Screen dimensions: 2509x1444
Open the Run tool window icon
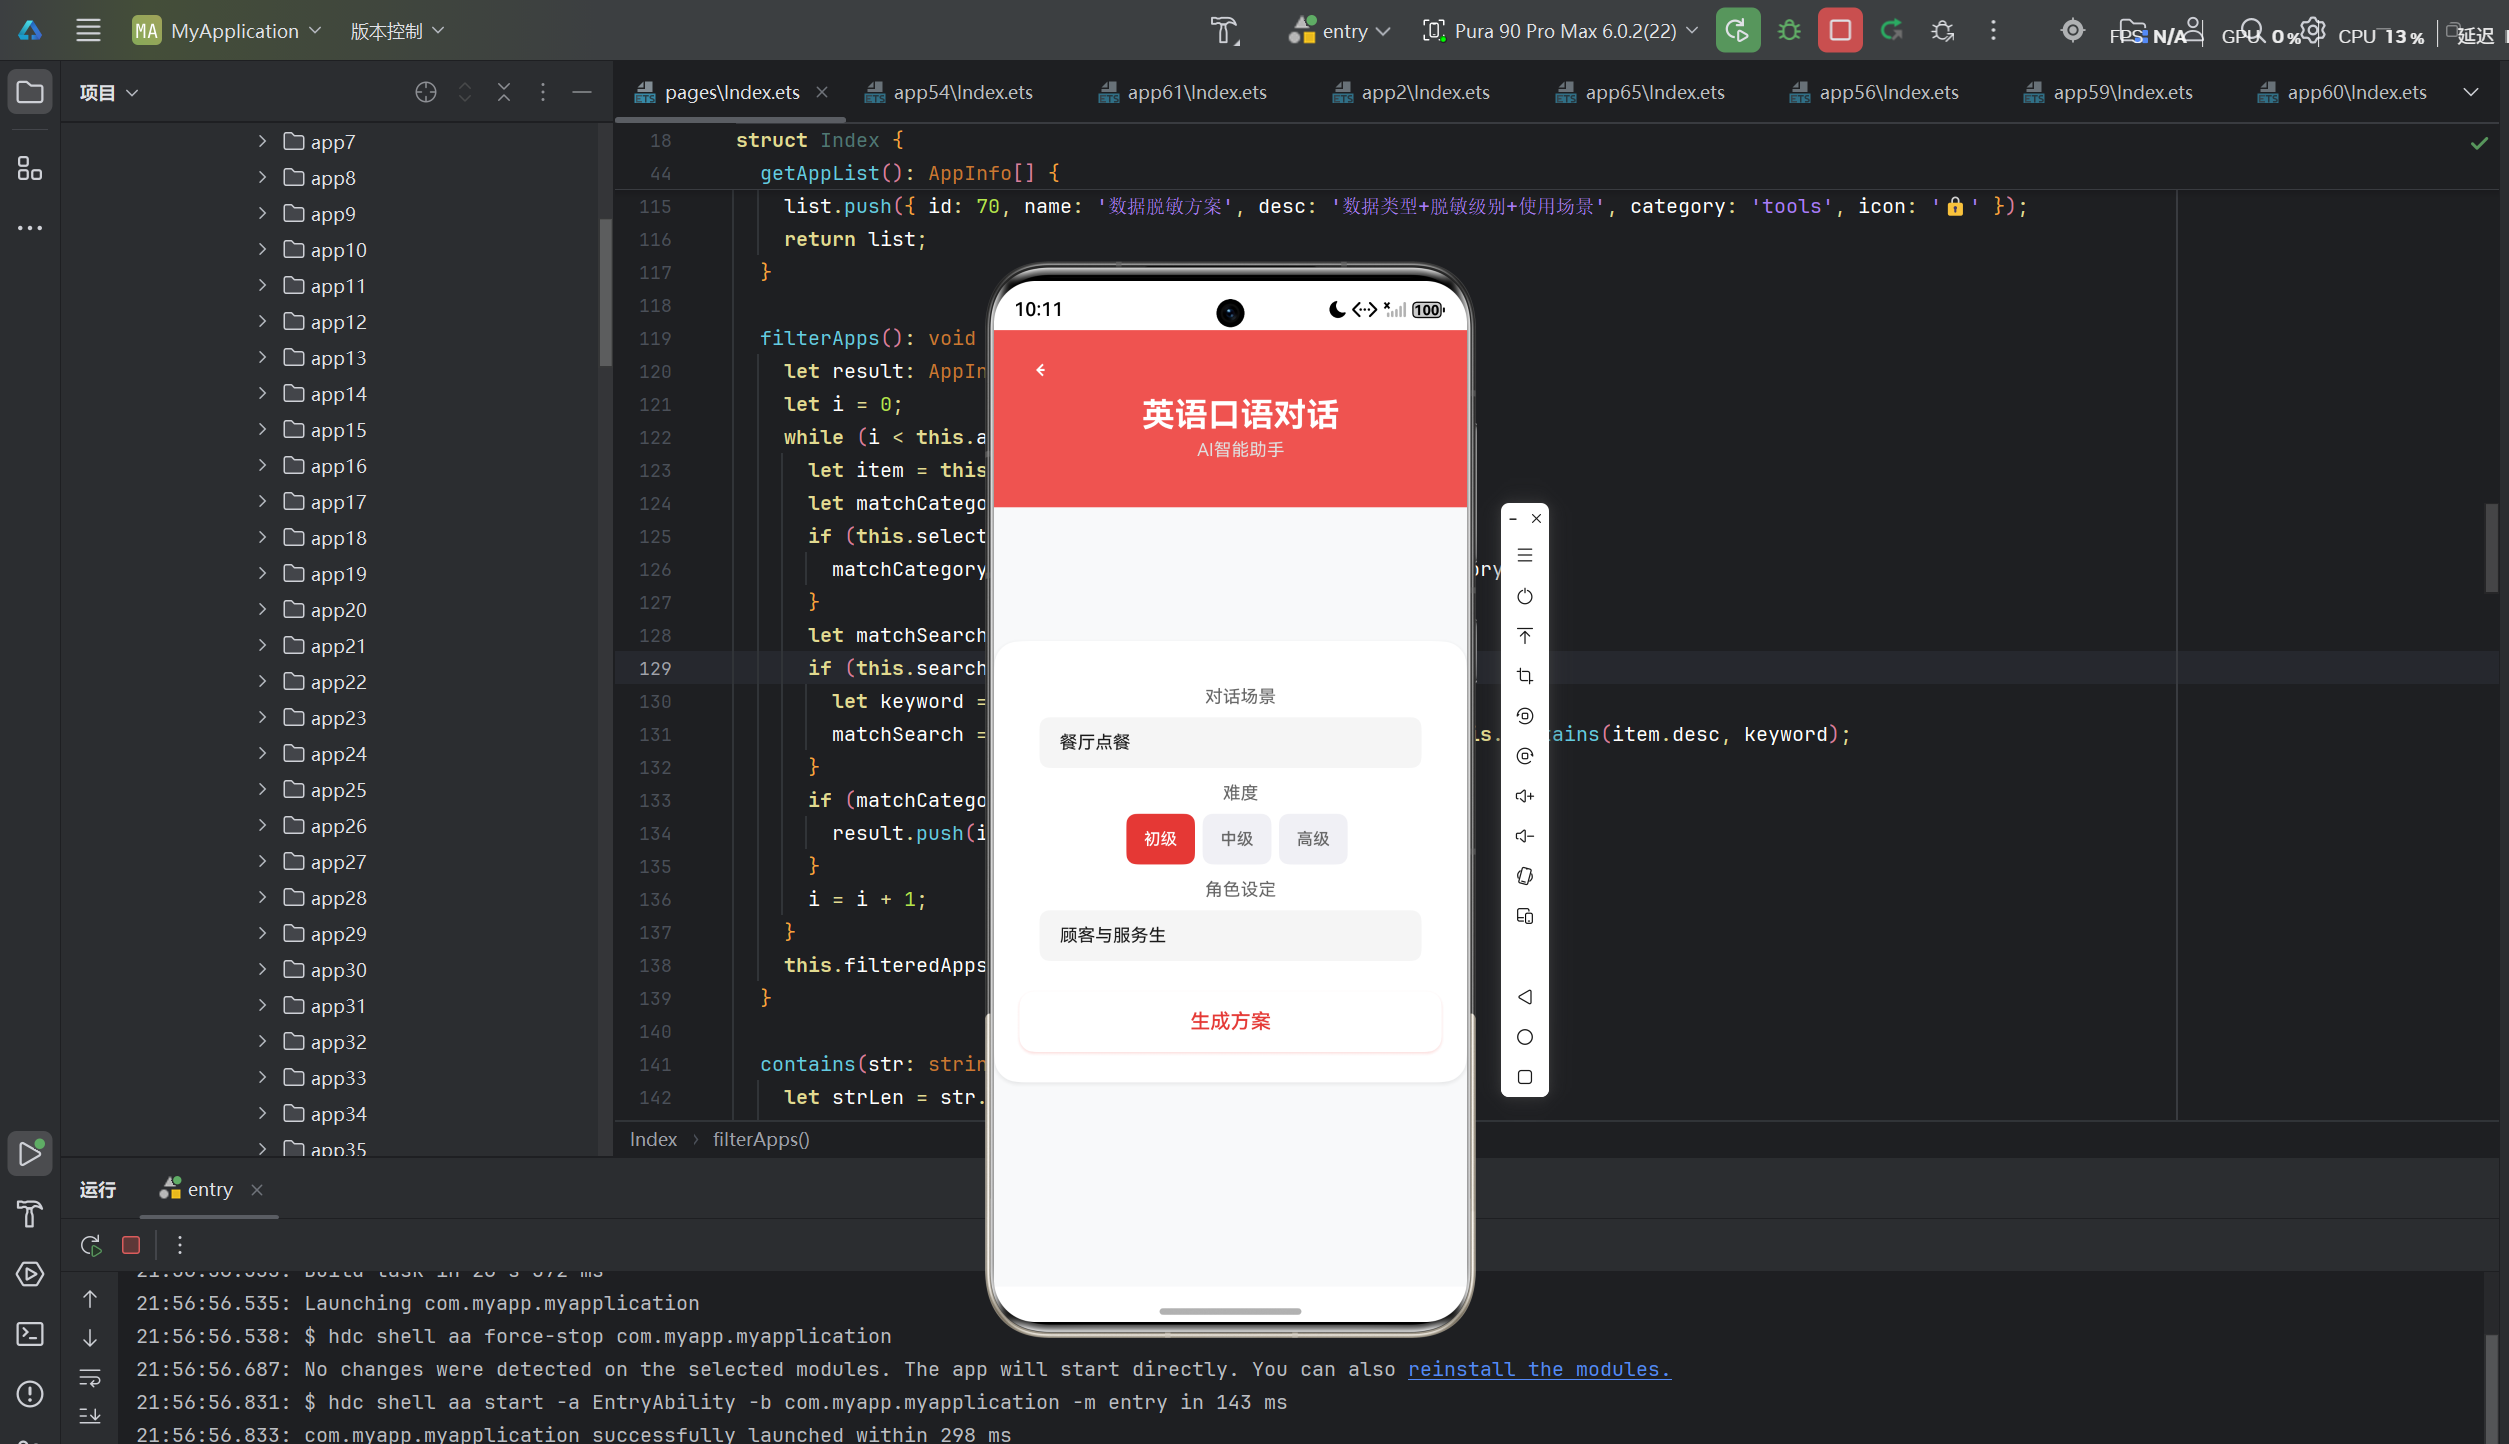30,1153
